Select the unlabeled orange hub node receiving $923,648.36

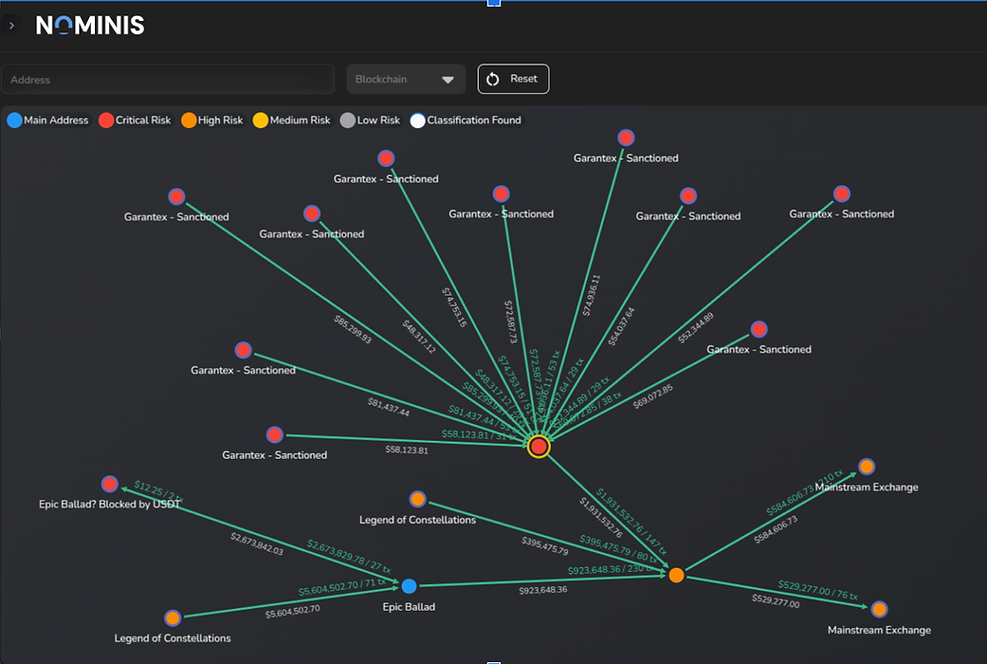click(677, 575)
